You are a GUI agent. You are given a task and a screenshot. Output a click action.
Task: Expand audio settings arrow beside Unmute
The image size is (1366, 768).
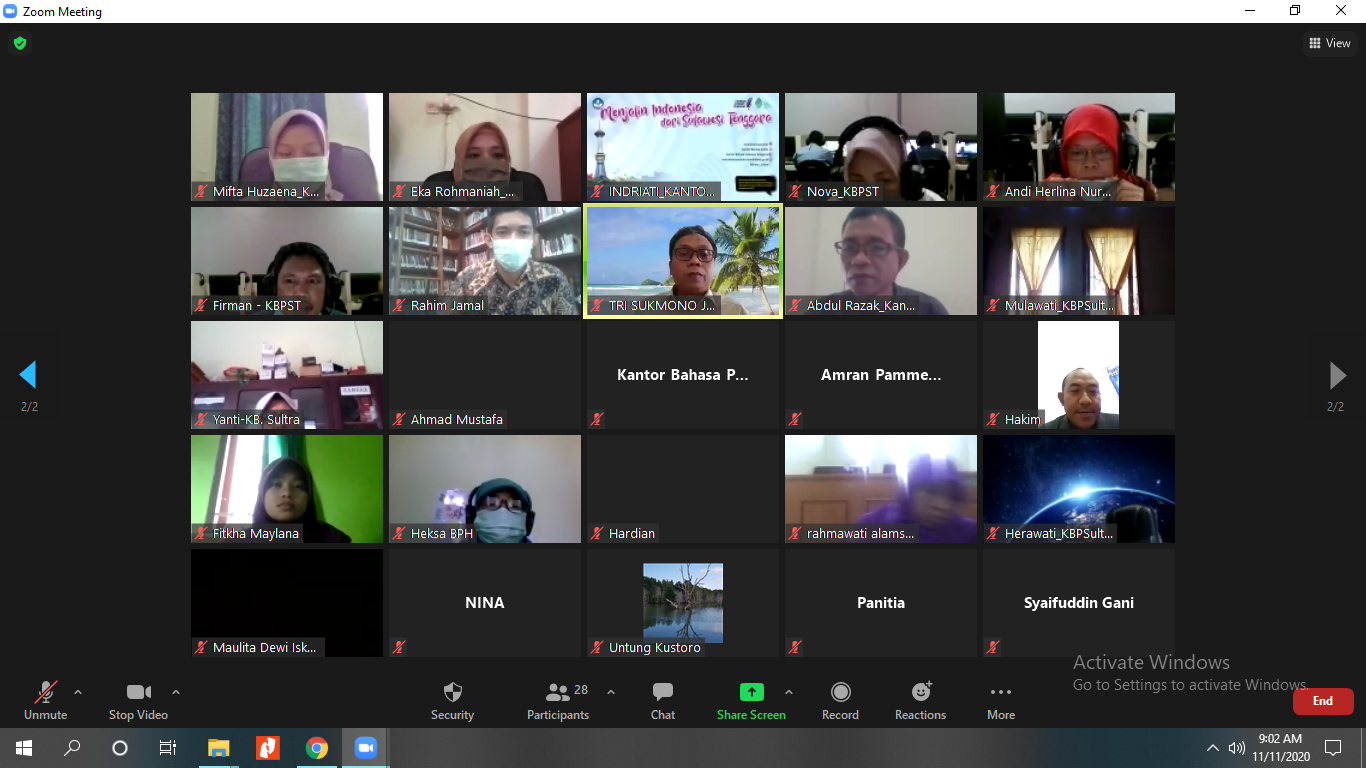click(x=78, y=692)
